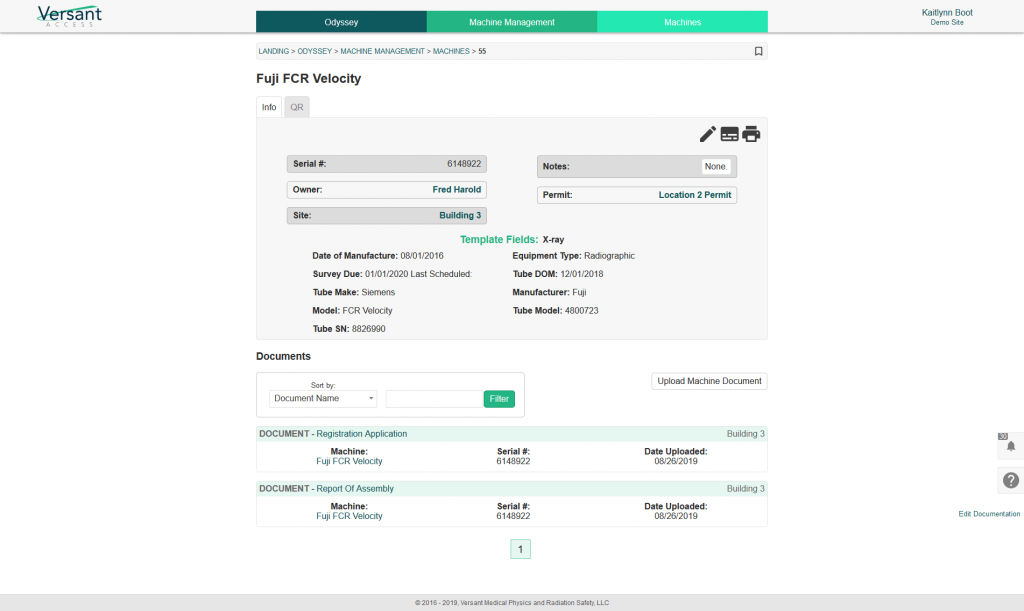Click Tube Model 4800723 text
1024x611 pixels.
pyautogui.click(x=555, y=311)
